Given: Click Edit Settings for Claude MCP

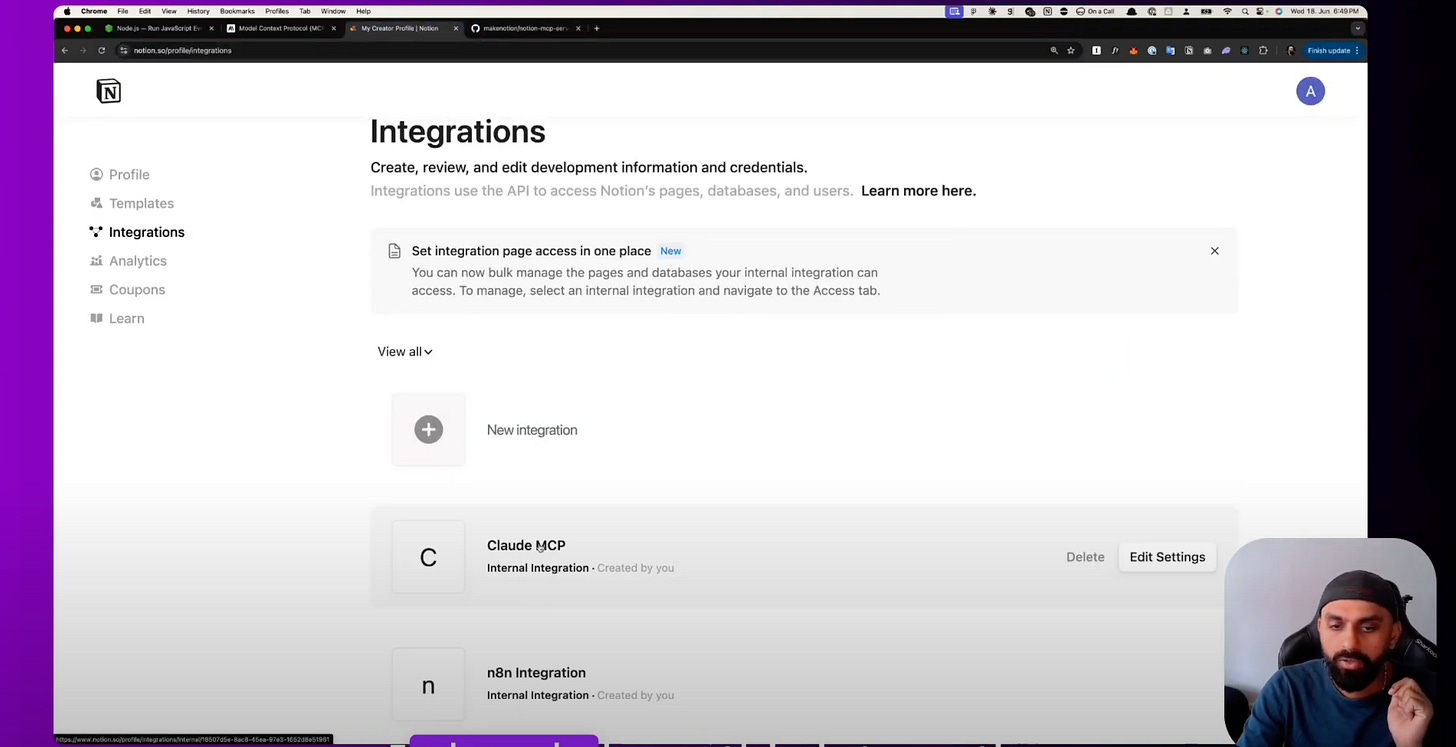Looking at the screenshot, I should 1167,557.
